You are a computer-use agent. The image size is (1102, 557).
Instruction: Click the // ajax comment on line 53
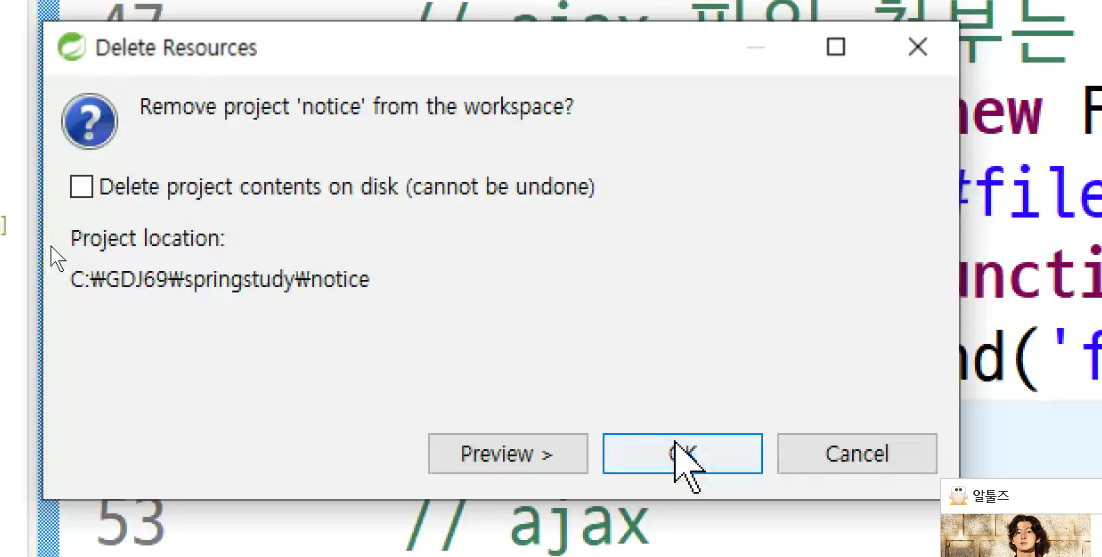[527, 523]
